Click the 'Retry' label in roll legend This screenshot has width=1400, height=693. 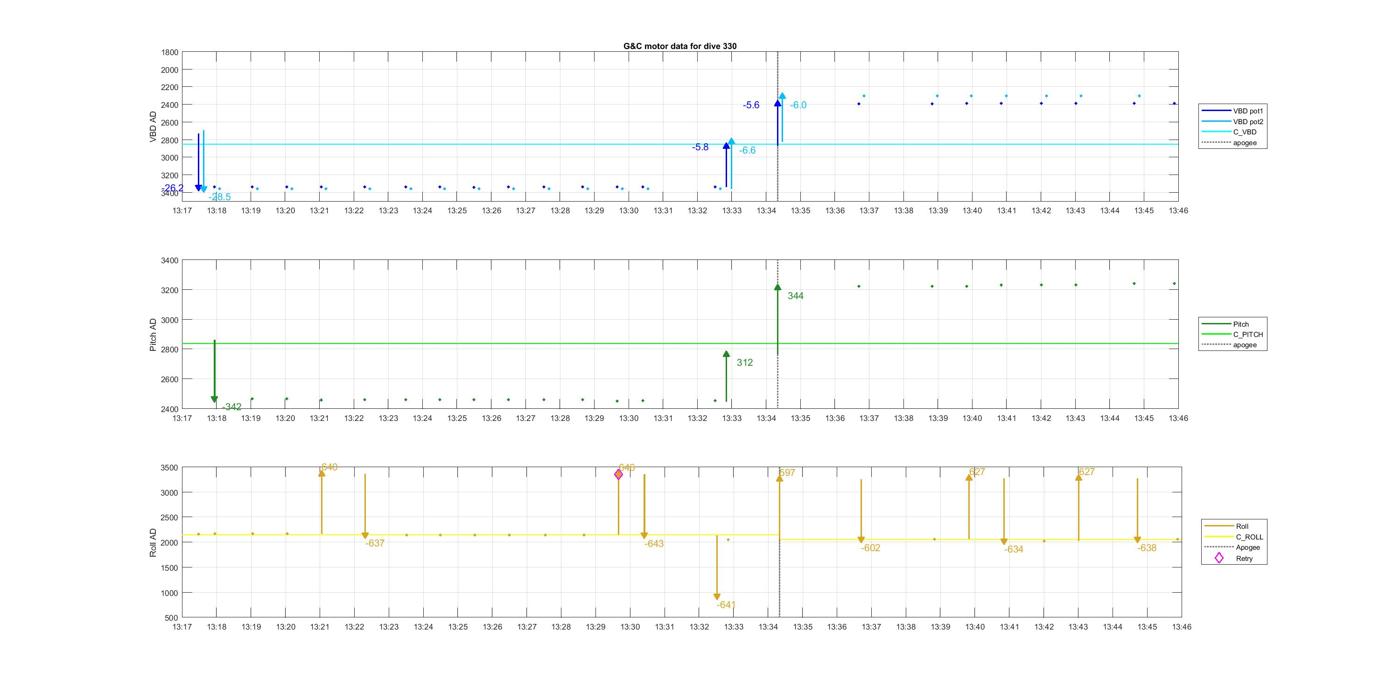tap(1245, 558)
